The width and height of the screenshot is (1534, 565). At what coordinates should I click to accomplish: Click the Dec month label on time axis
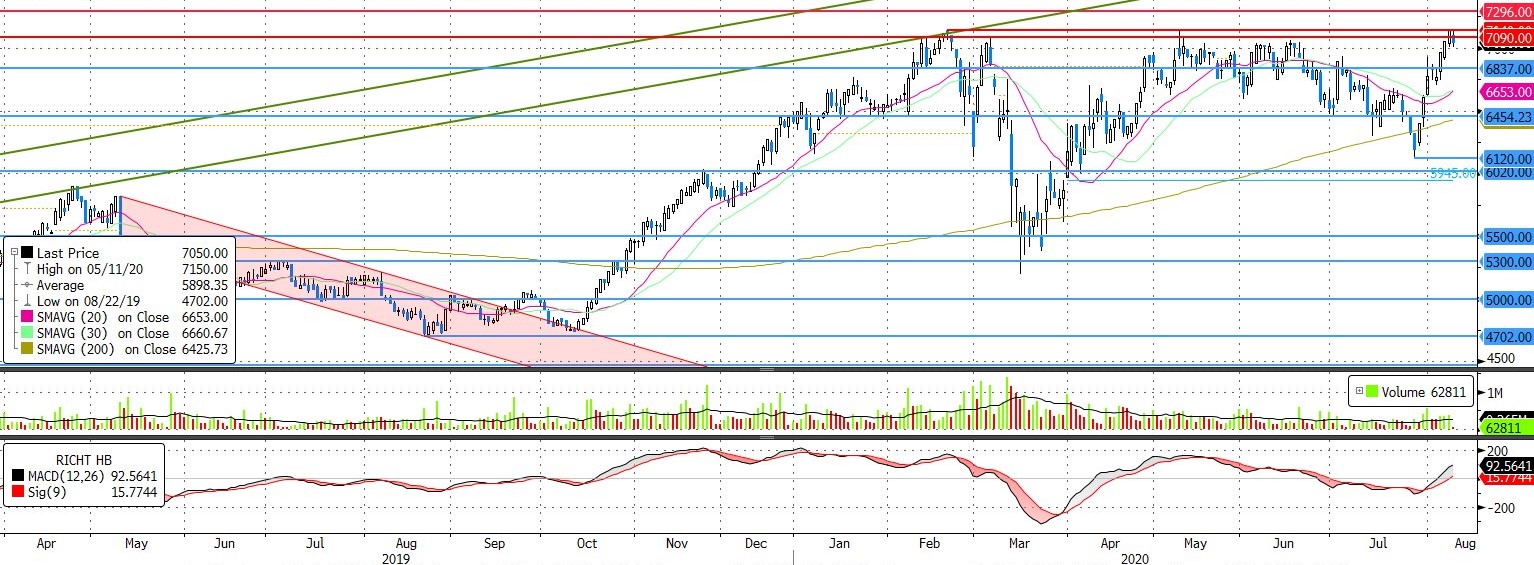pos(756,545)
